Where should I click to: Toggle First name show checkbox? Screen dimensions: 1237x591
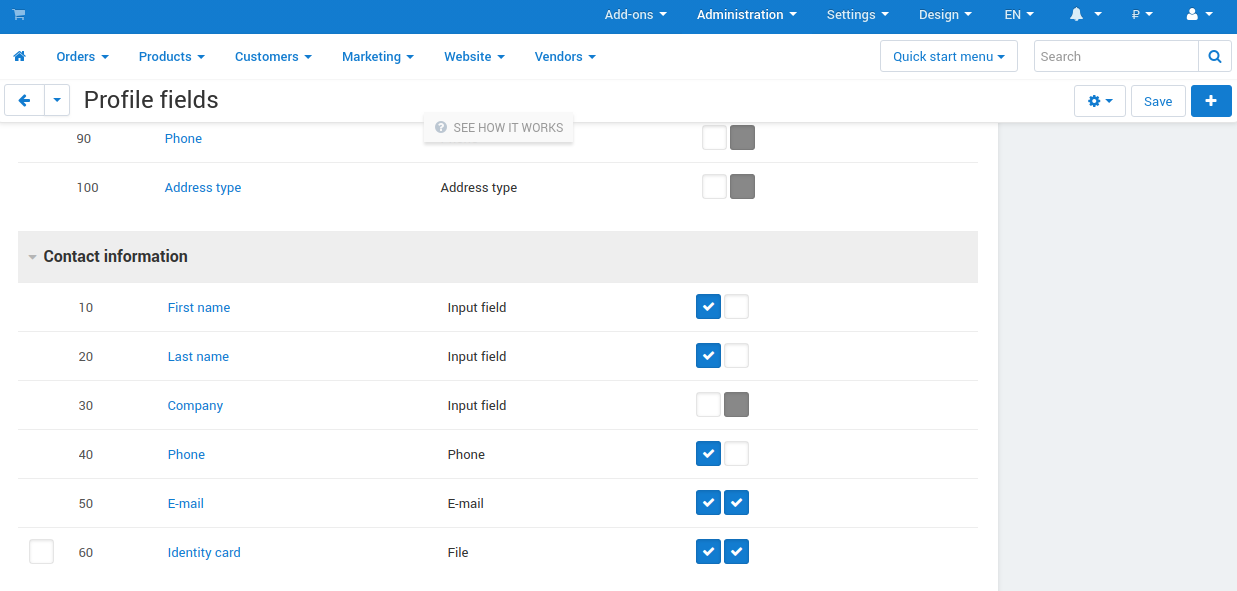coord(708,307)
